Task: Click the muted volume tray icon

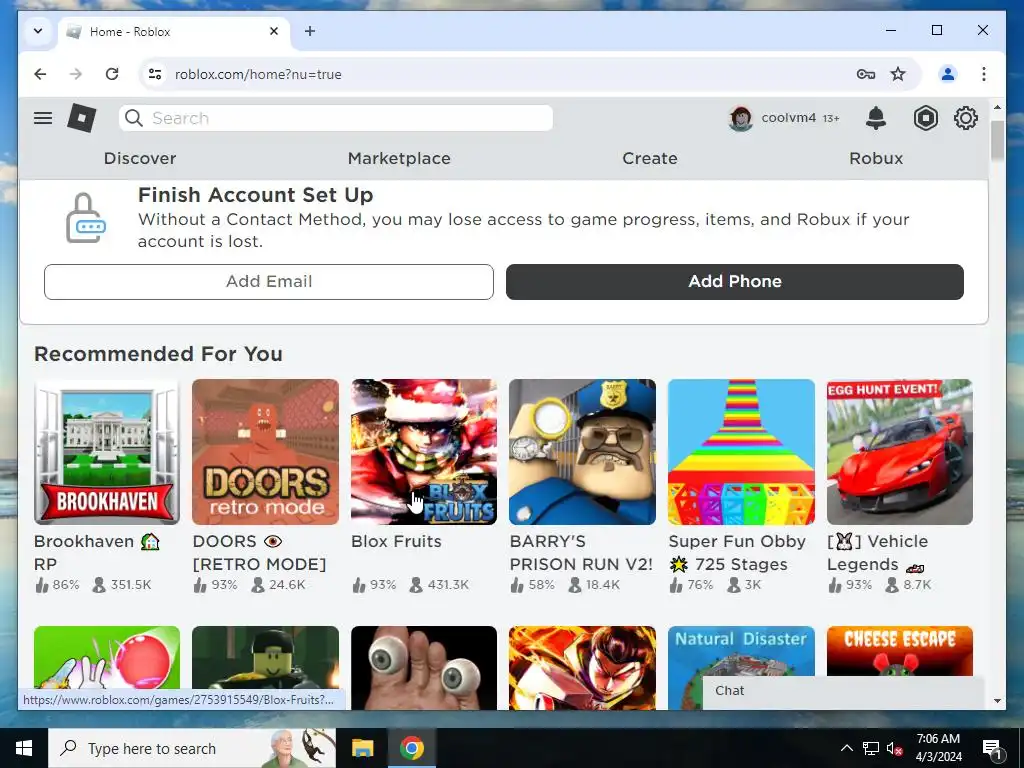Action: (894, 748)
